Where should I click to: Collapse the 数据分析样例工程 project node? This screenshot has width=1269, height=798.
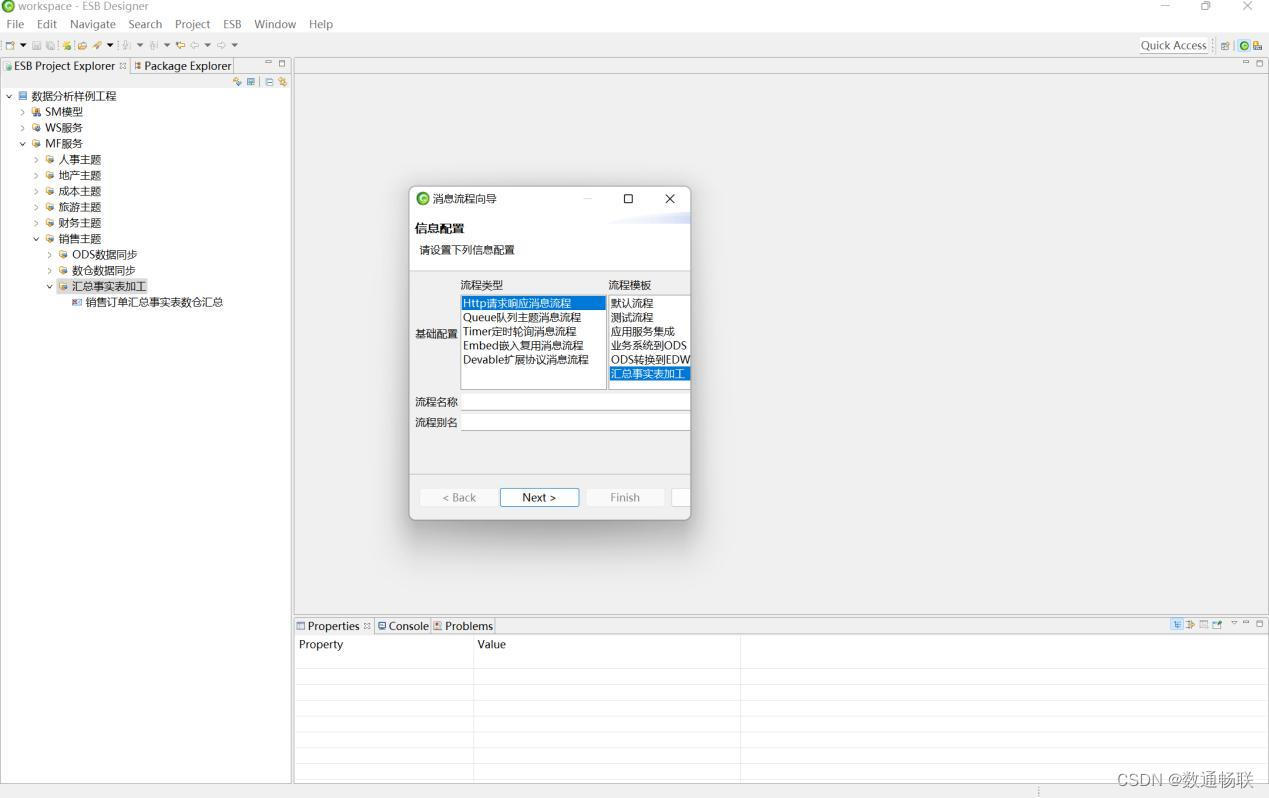[9, 96]
